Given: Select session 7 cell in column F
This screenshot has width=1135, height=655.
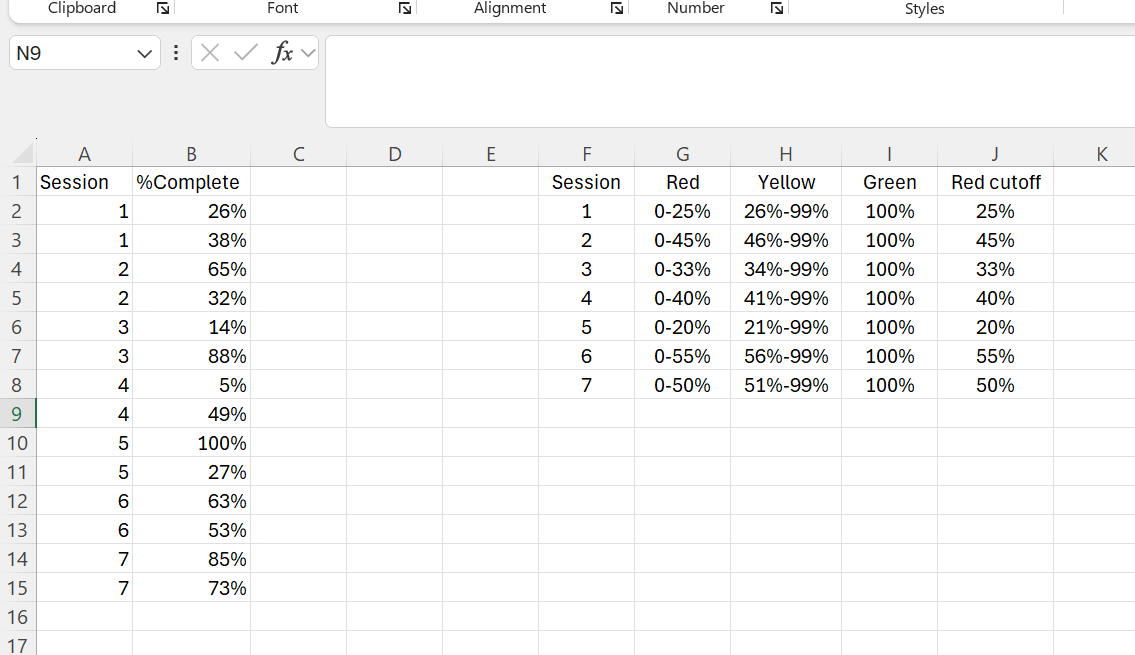Looking at the screenshot, I should point(586,385).
